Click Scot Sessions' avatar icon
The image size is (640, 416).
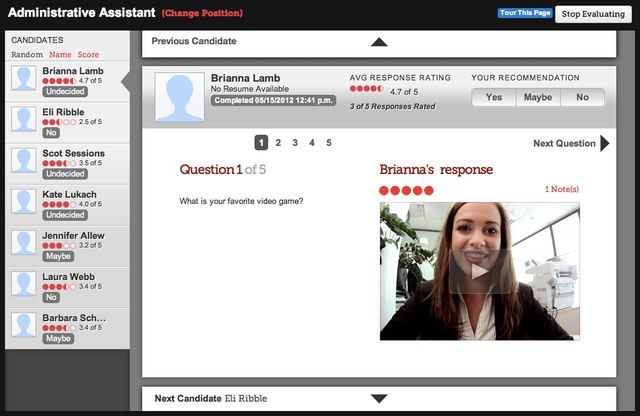[25, 162]
